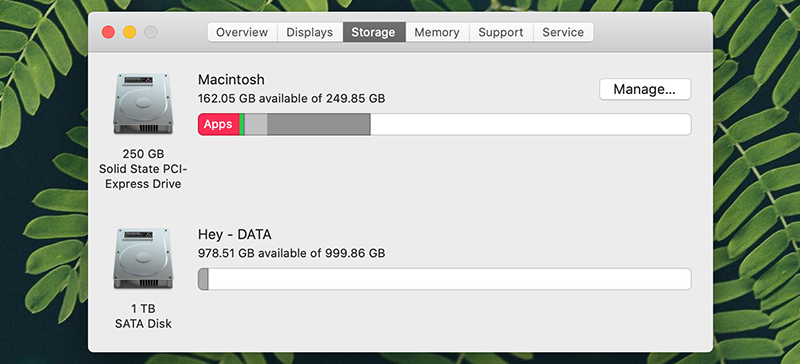Click the Macintosh volume name
The height and width of the screenshot is (364, 800).
tap(231, 80)
